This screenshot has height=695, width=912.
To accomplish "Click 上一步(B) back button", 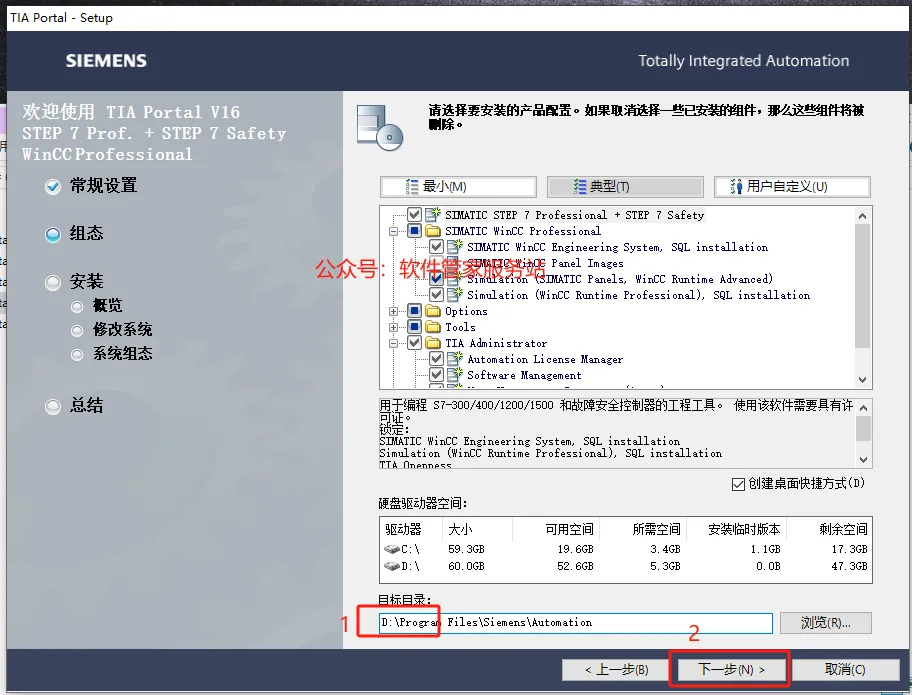I will point(617,670).
